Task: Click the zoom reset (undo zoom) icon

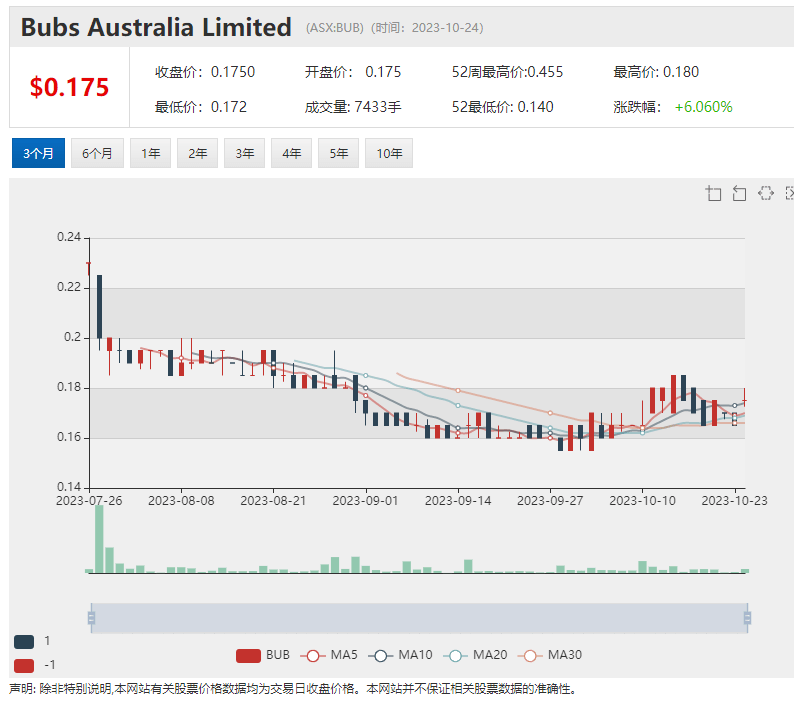Action: [x=740, y=194]
